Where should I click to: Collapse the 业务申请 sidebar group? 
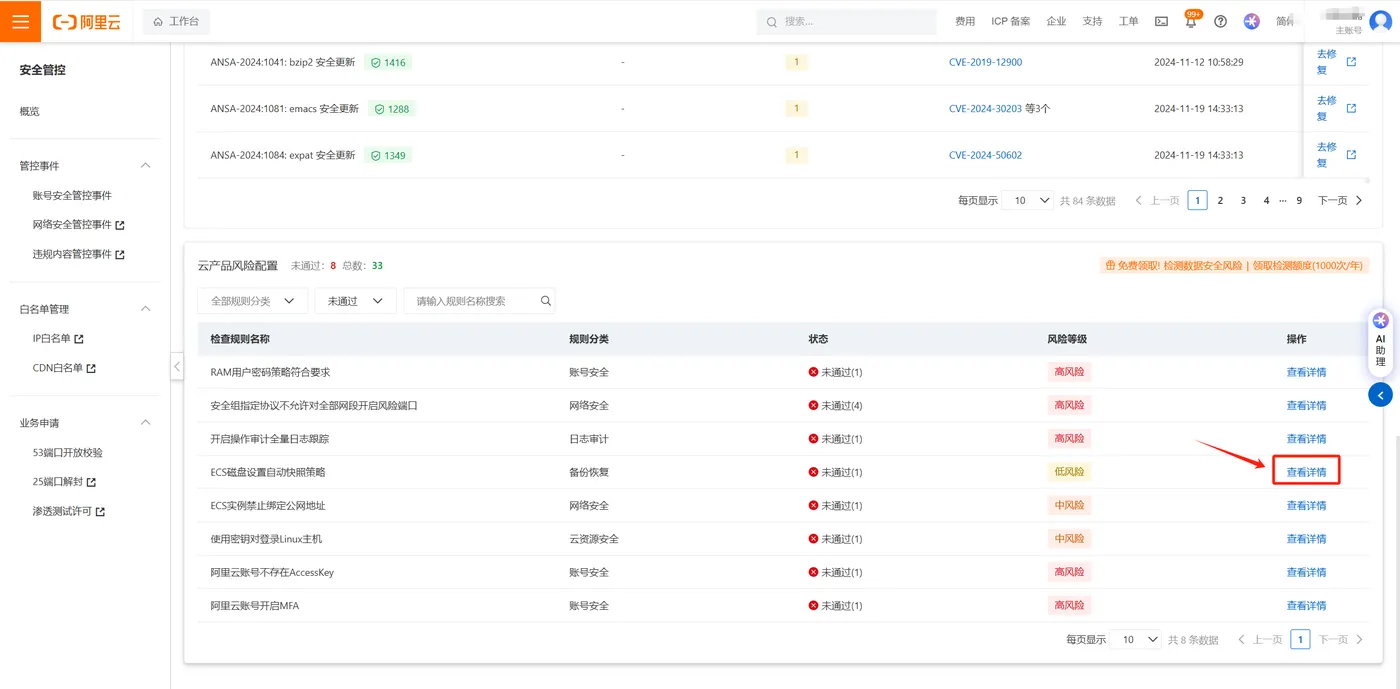[145, 423]
